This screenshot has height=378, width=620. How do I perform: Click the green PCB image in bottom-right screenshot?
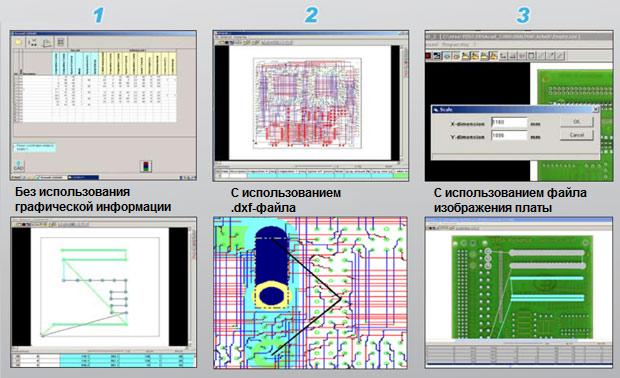point(522,287)
